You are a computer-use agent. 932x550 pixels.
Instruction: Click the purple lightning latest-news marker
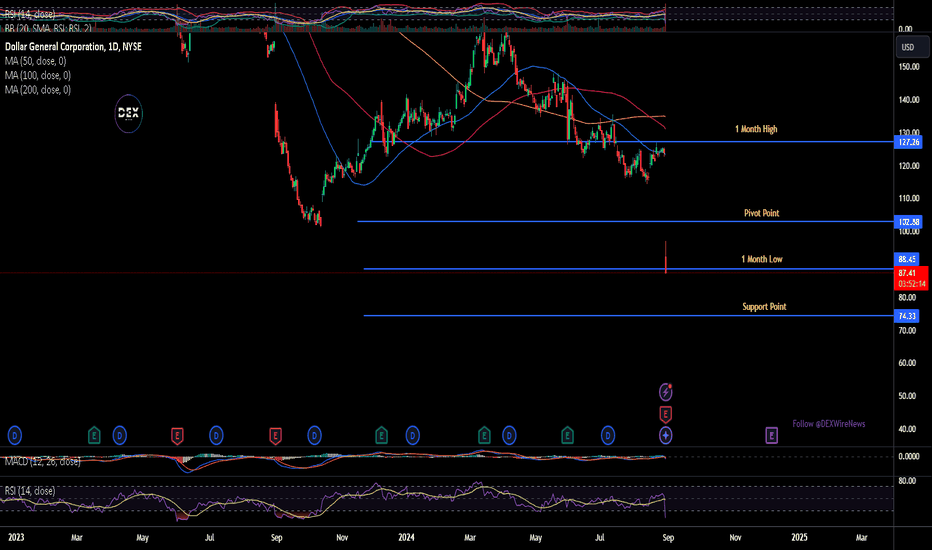666,392
